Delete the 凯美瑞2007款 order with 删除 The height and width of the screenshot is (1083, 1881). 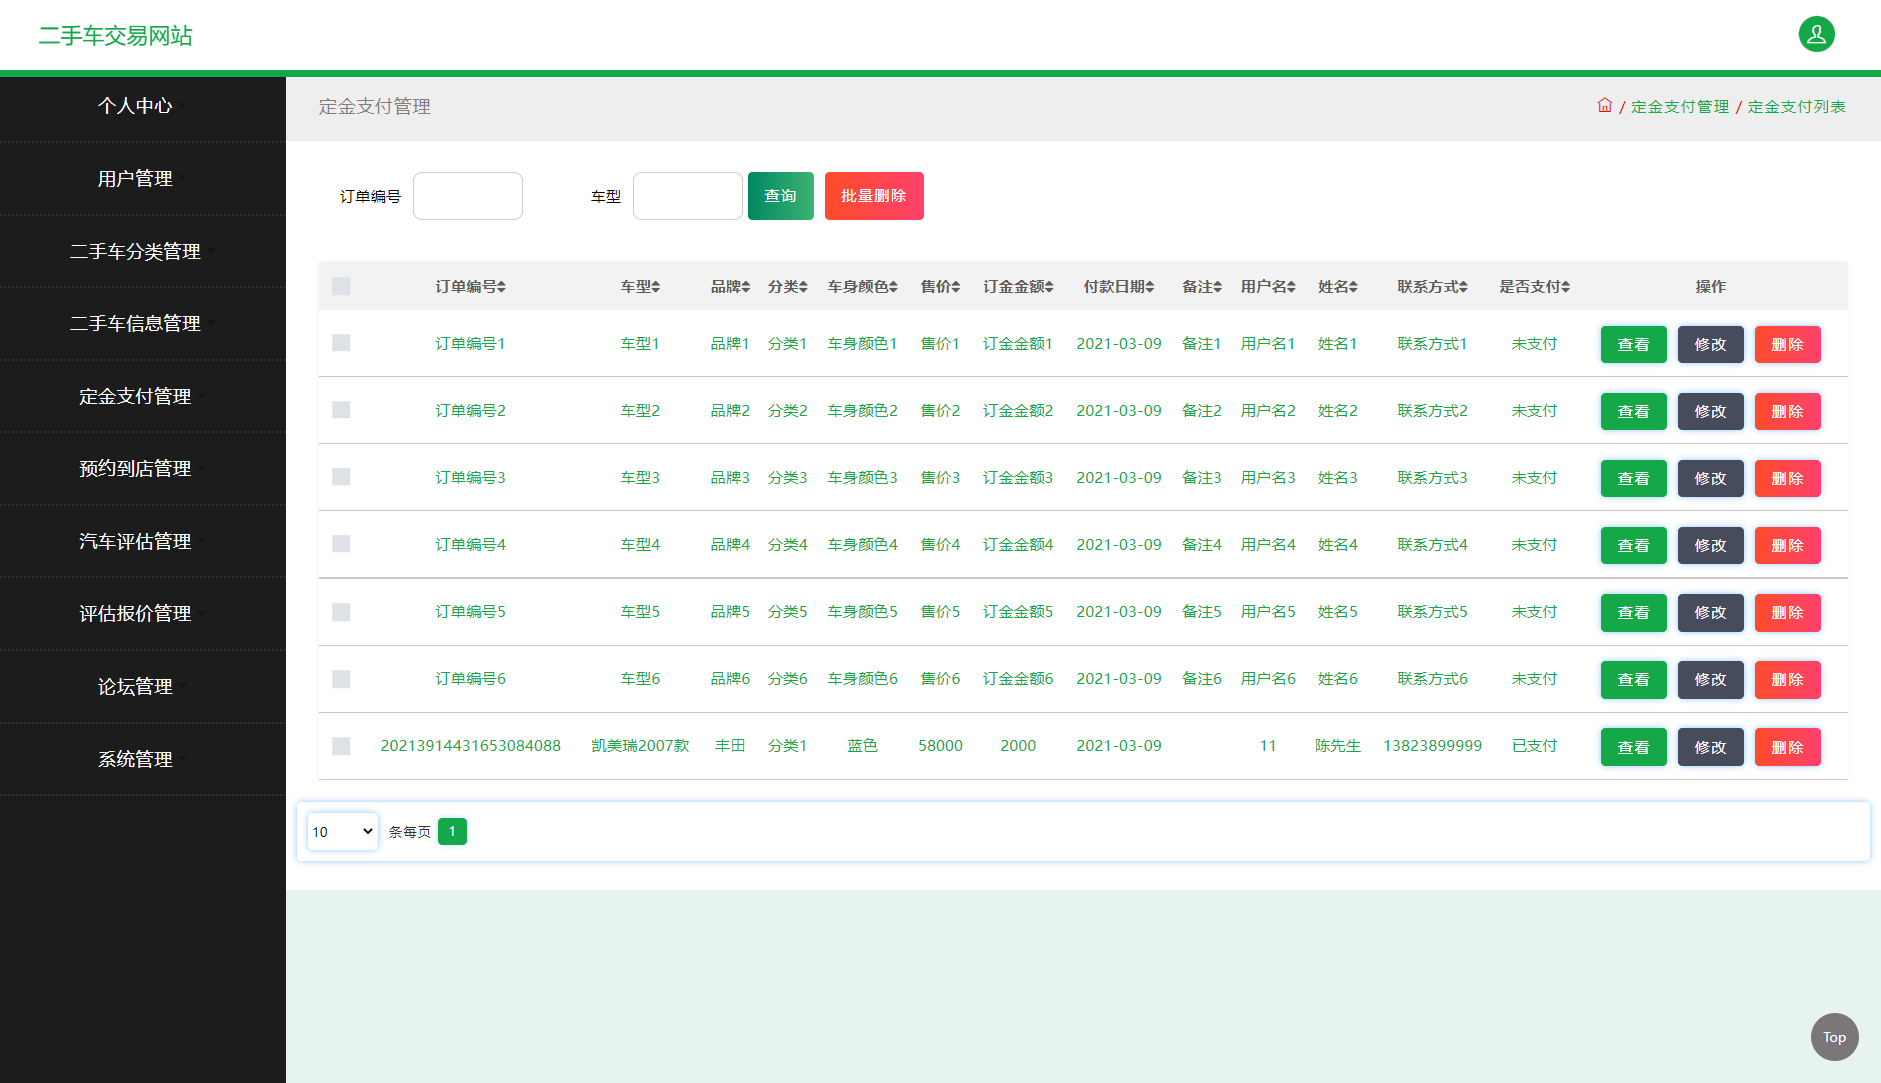click(x=1787, y=747)
